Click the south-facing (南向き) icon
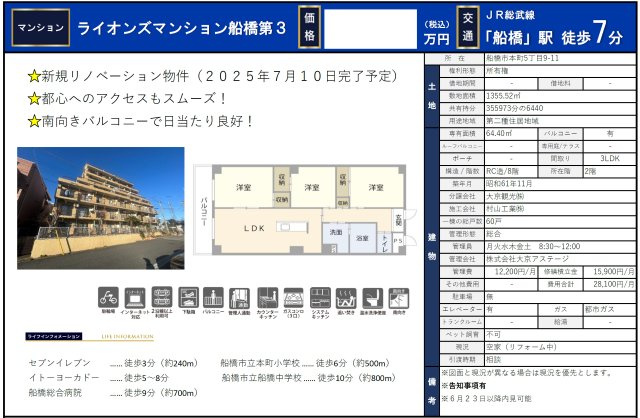Screen dimensions: 640x418 coord(399,299)
